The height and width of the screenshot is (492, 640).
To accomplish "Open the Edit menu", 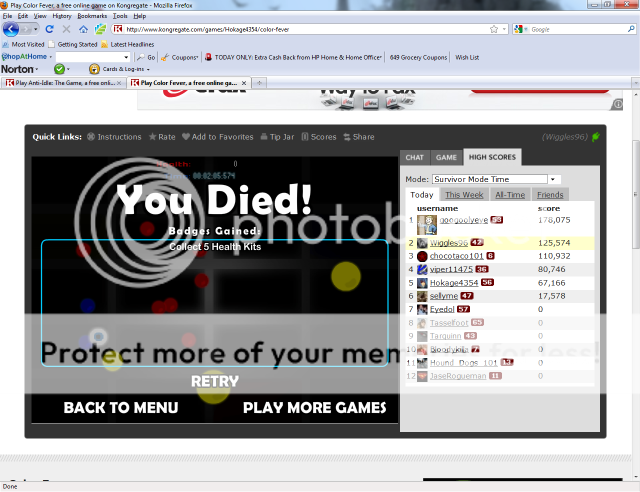I will (x=23, y=16).
